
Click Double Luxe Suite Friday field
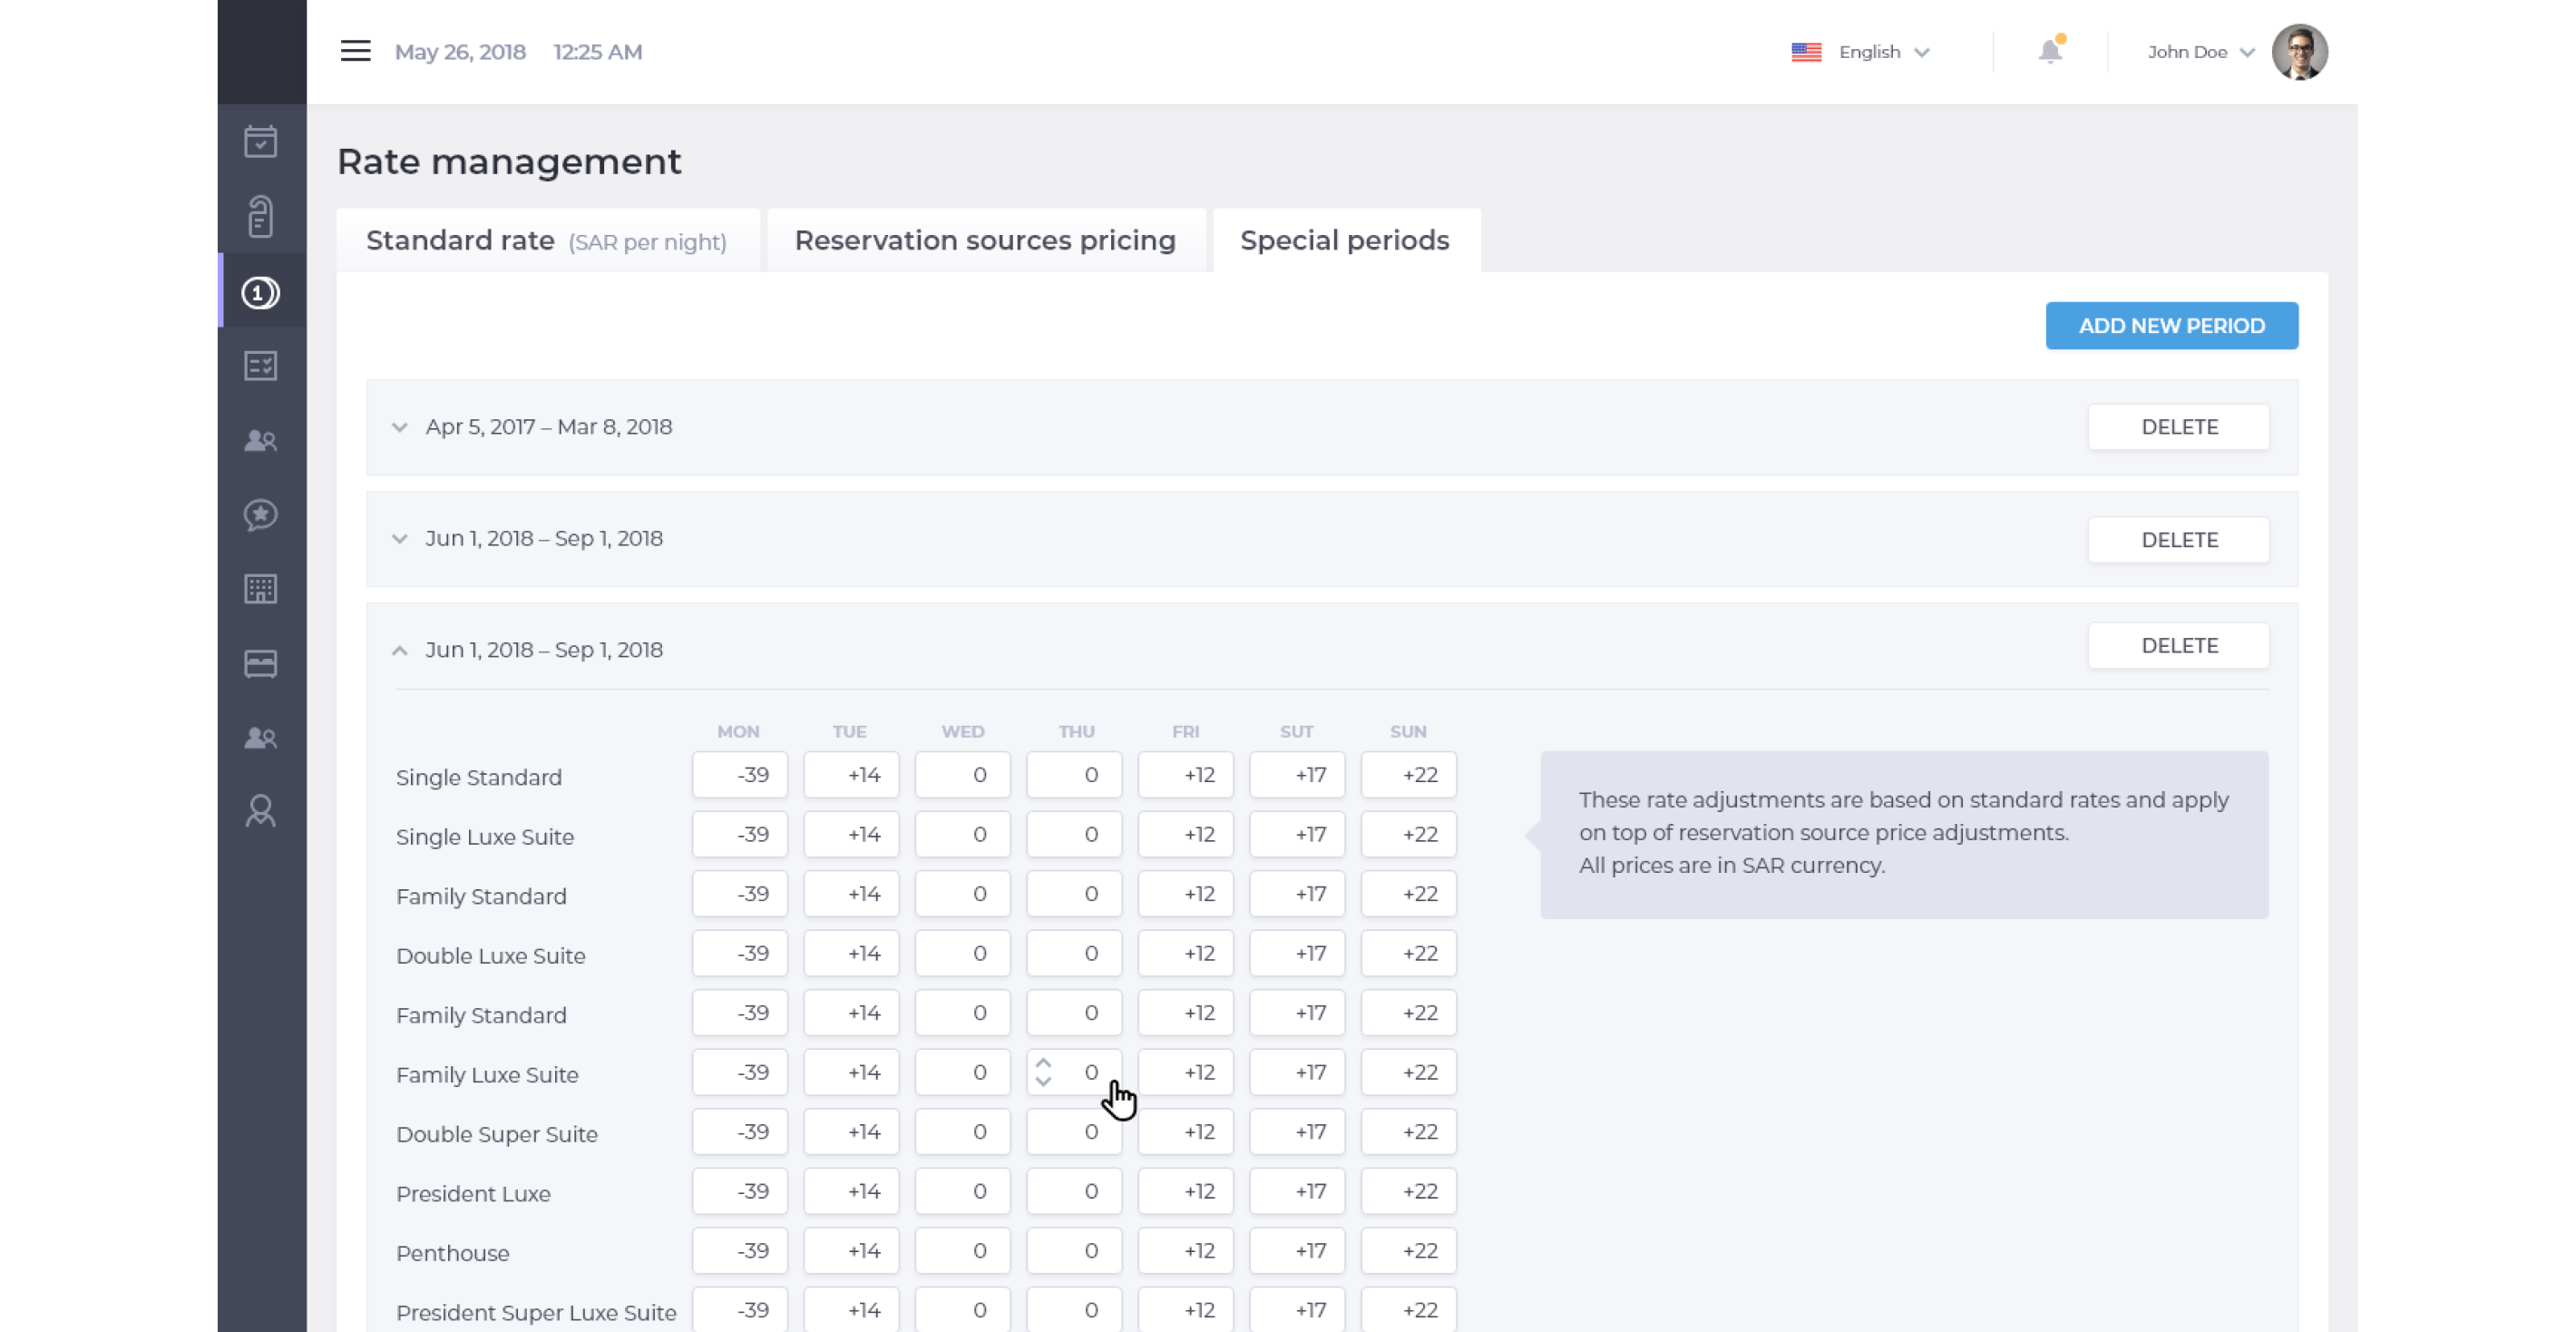1185,953
